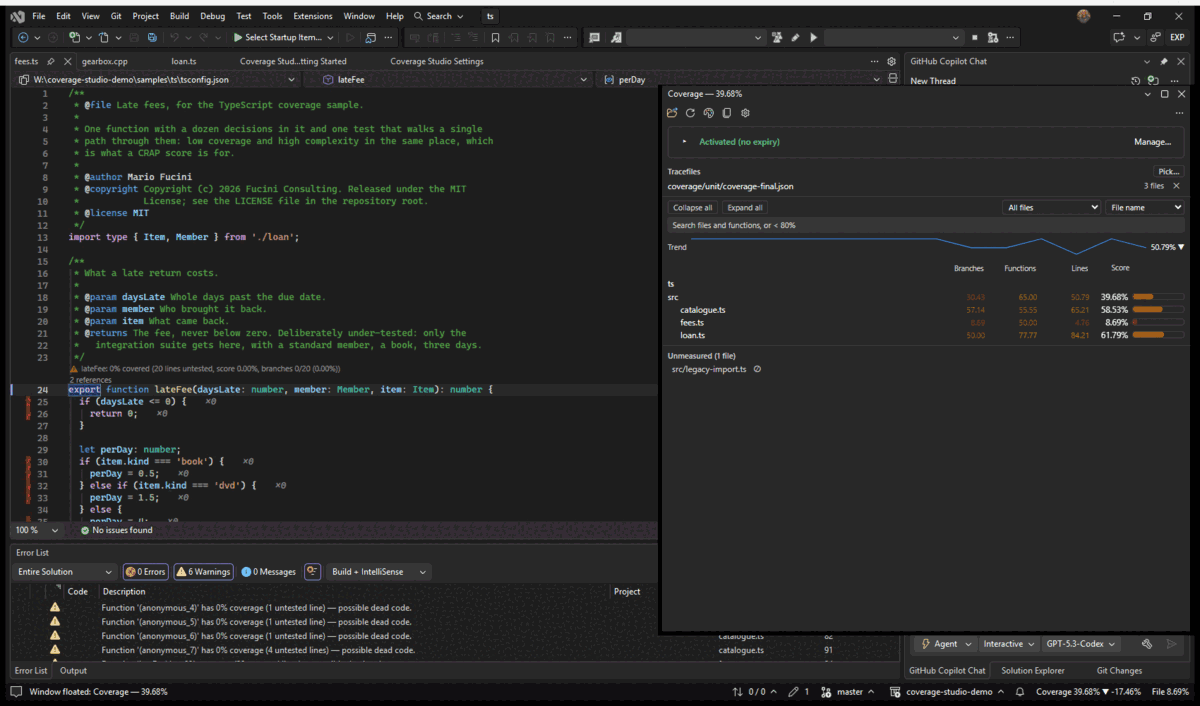
Task: Open the 100 % zoom level dropdown
Action: [37, 530]
